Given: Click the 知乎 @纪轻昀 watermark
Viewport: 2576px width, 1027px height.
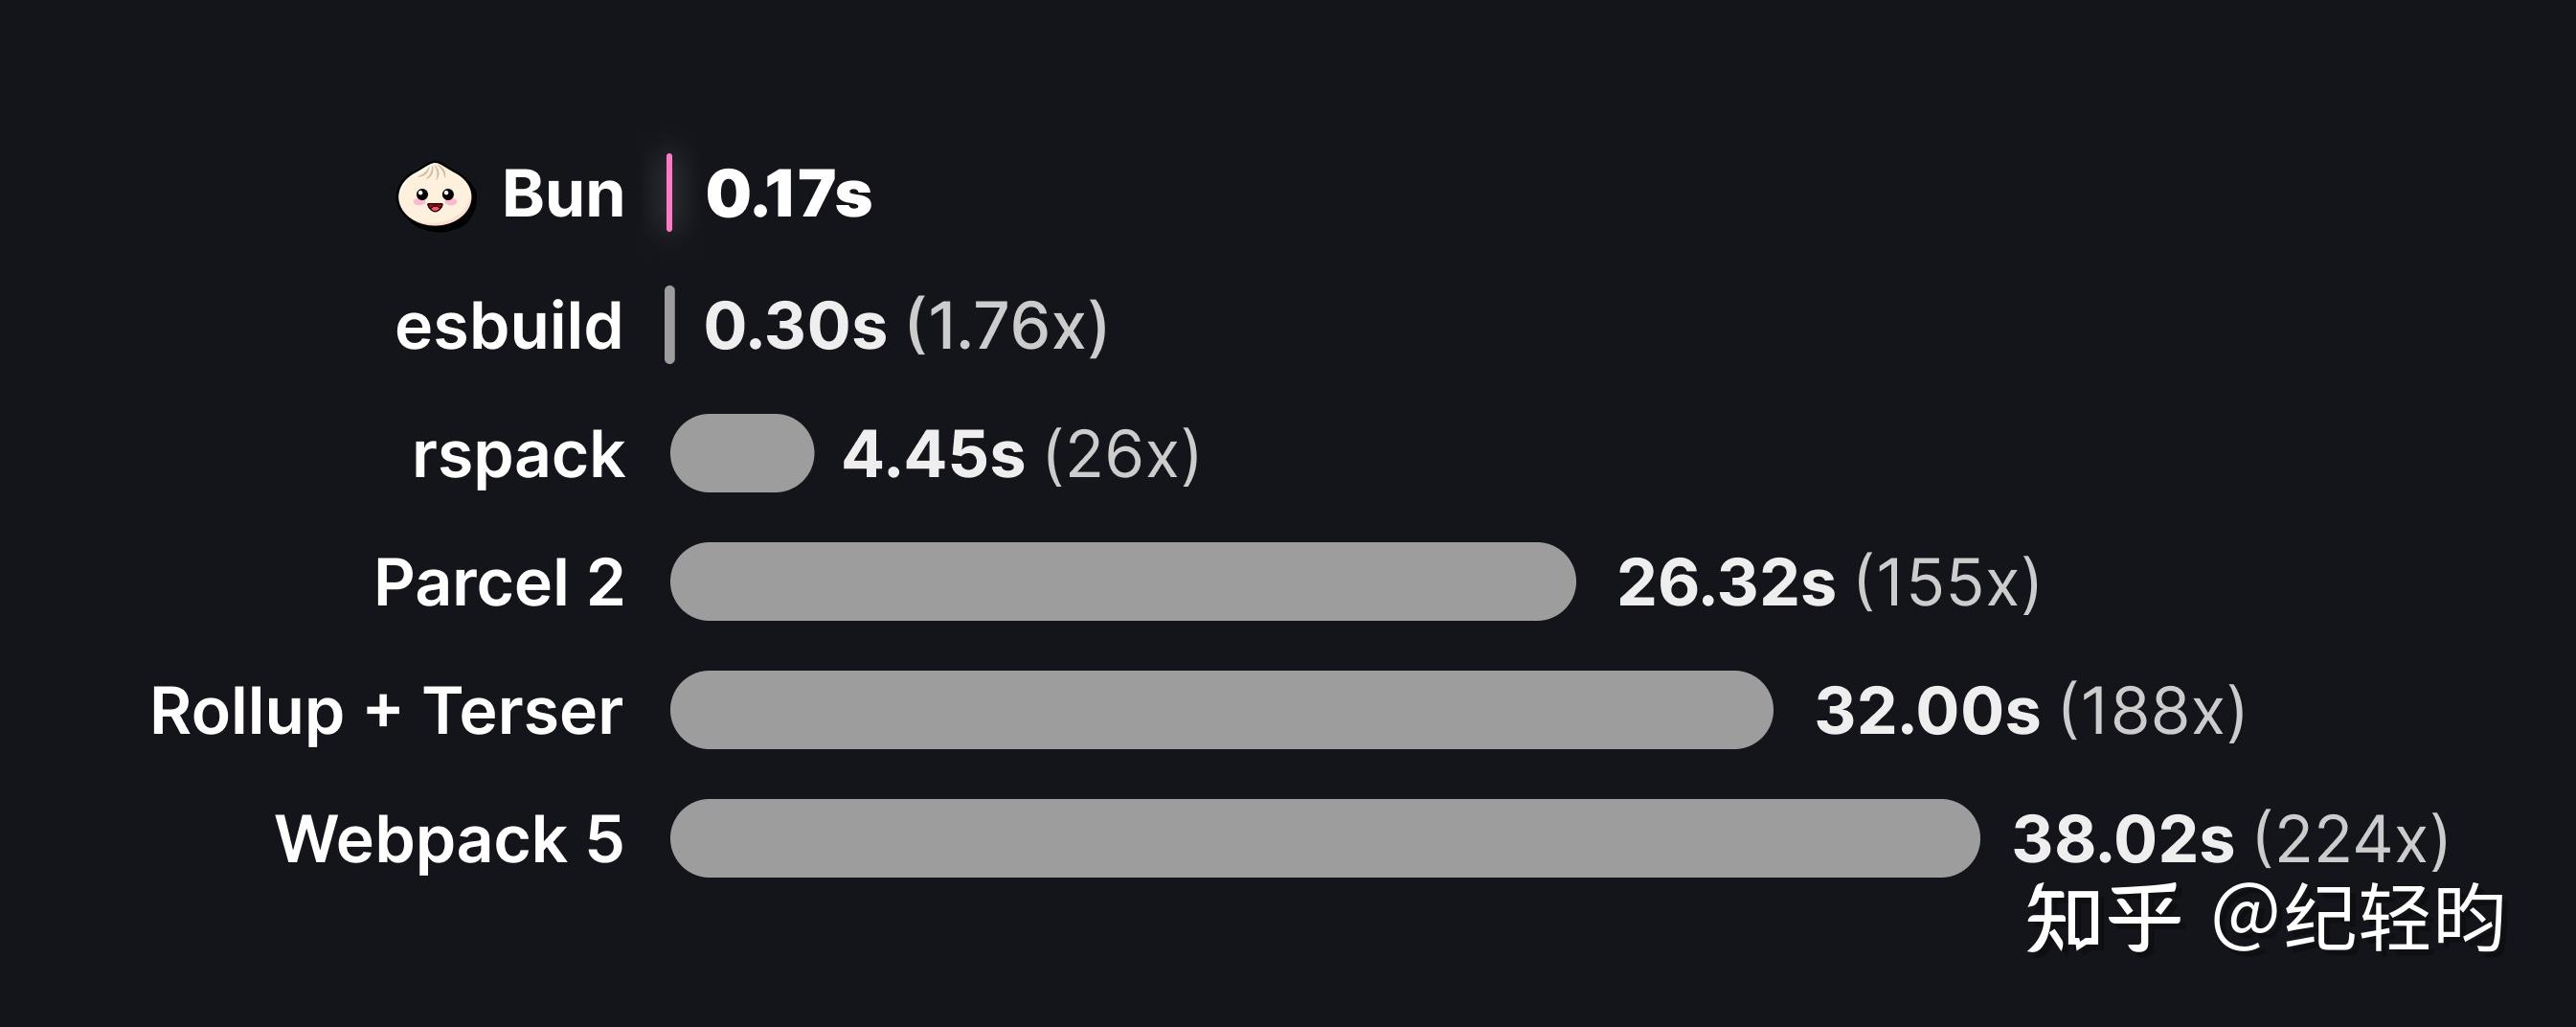Looking at the screenshot, I should point(2264,918).
